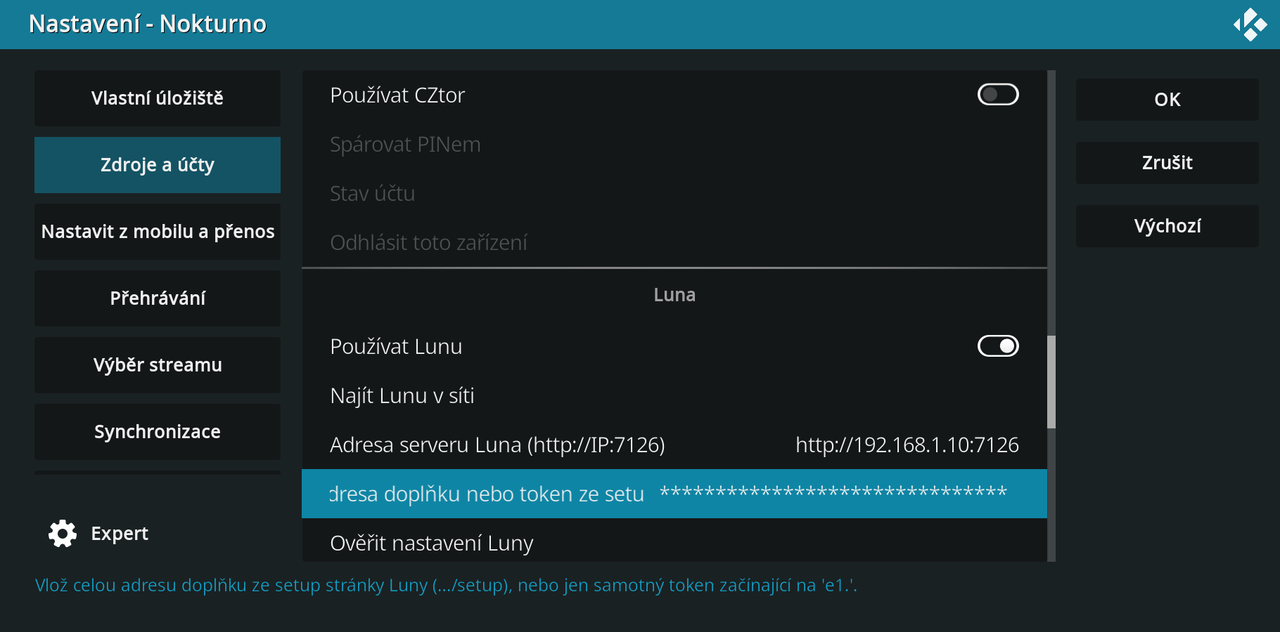Edit the masked Luna token field

tap(674, 494)
